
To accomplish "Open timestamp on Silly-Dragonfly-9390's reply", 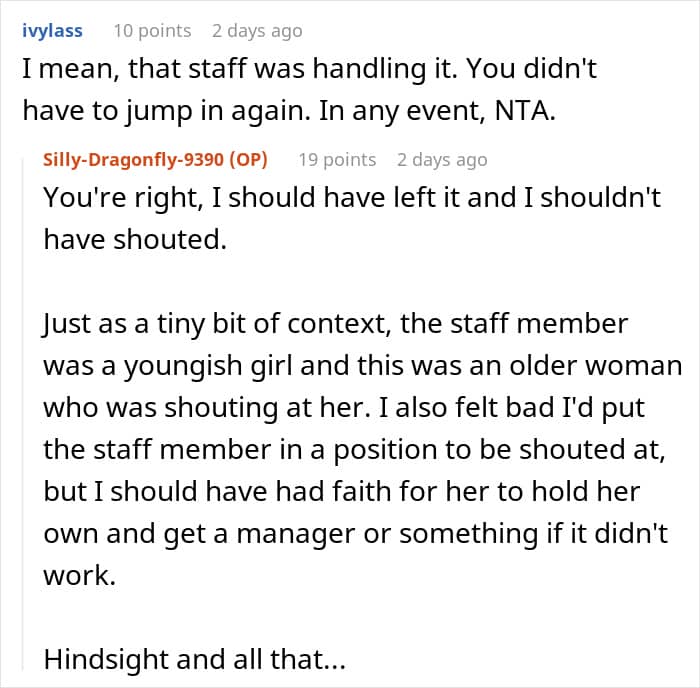I will (x=442, y=160).
